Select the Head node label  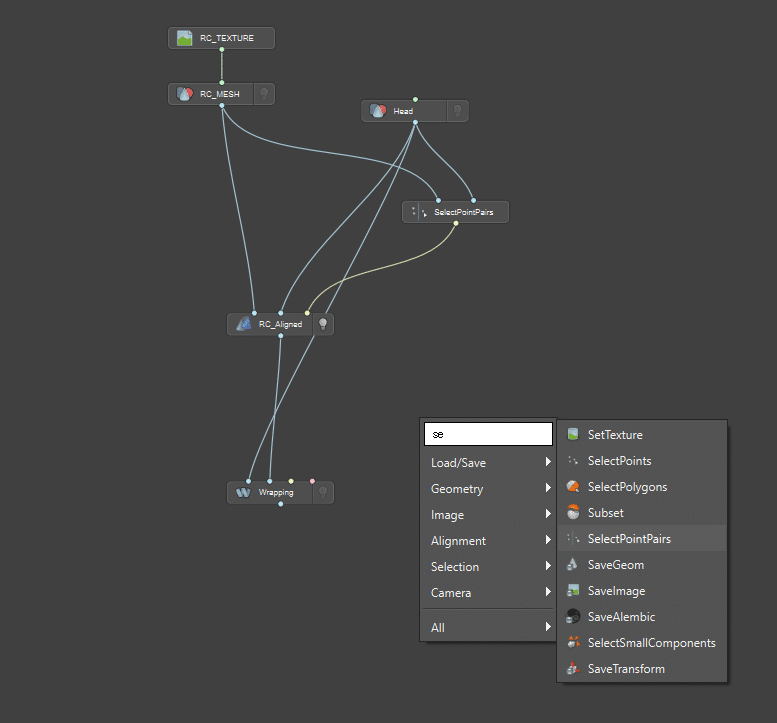[403, 111]
